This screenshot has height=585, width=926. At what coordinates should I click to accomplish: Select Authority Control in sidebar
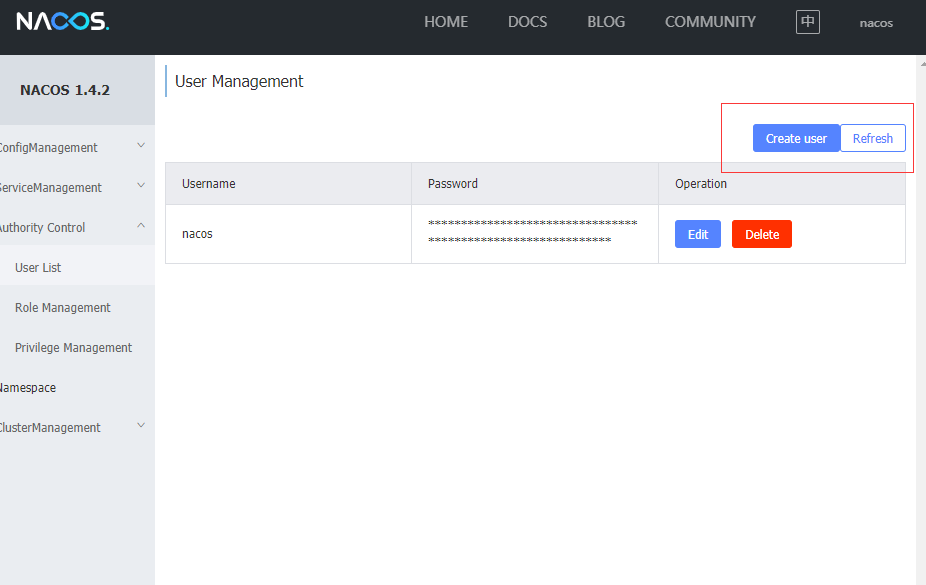43,227
